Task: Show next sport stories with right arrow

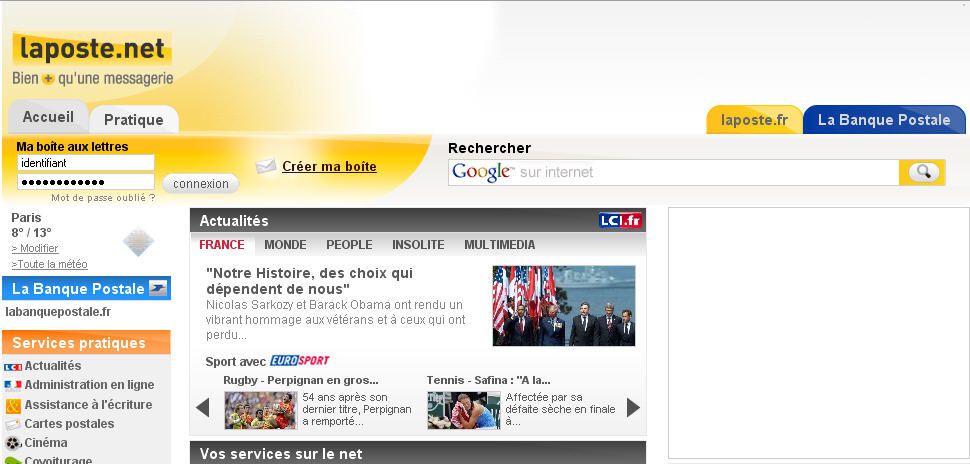Action: [633, 408]
